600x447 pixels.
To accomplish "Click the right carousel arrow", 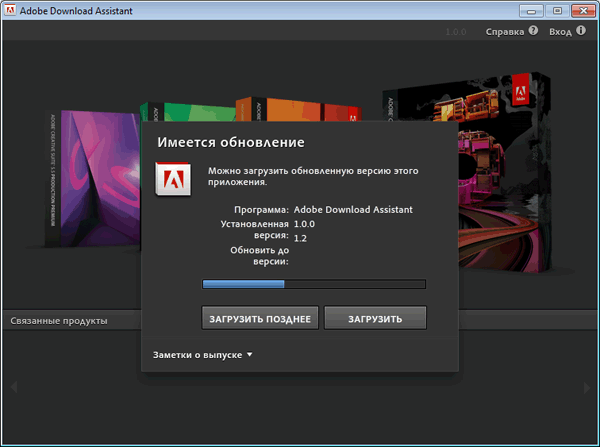I will [x=587, y=388].
